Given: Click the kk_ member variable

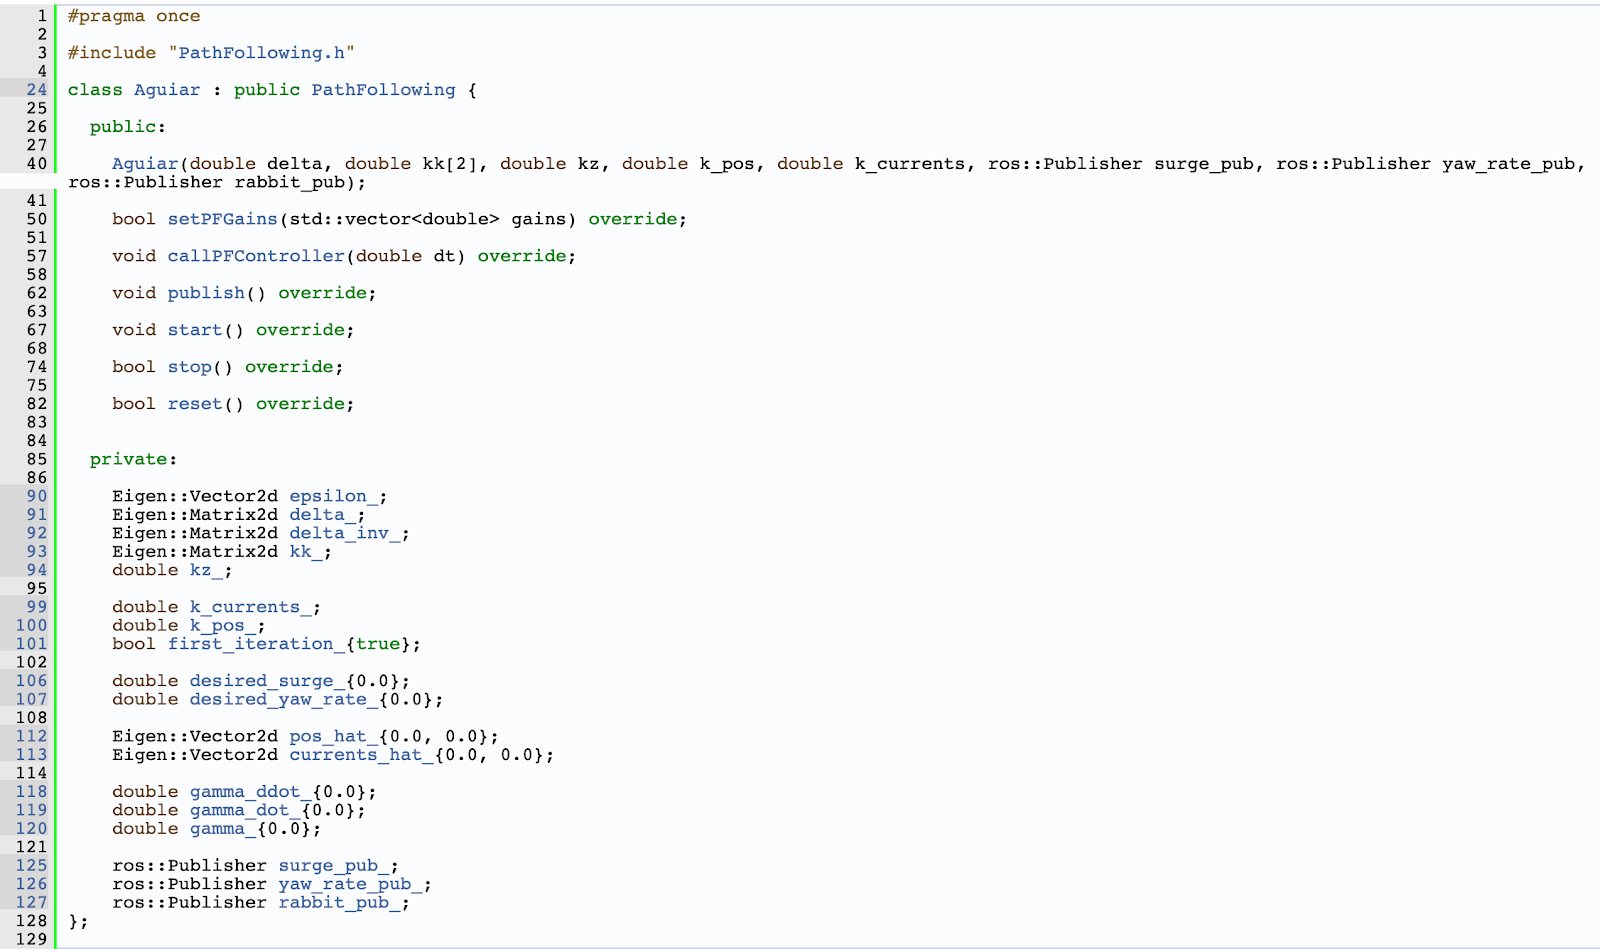Looking at the screenshot, I should click(306, 552).
